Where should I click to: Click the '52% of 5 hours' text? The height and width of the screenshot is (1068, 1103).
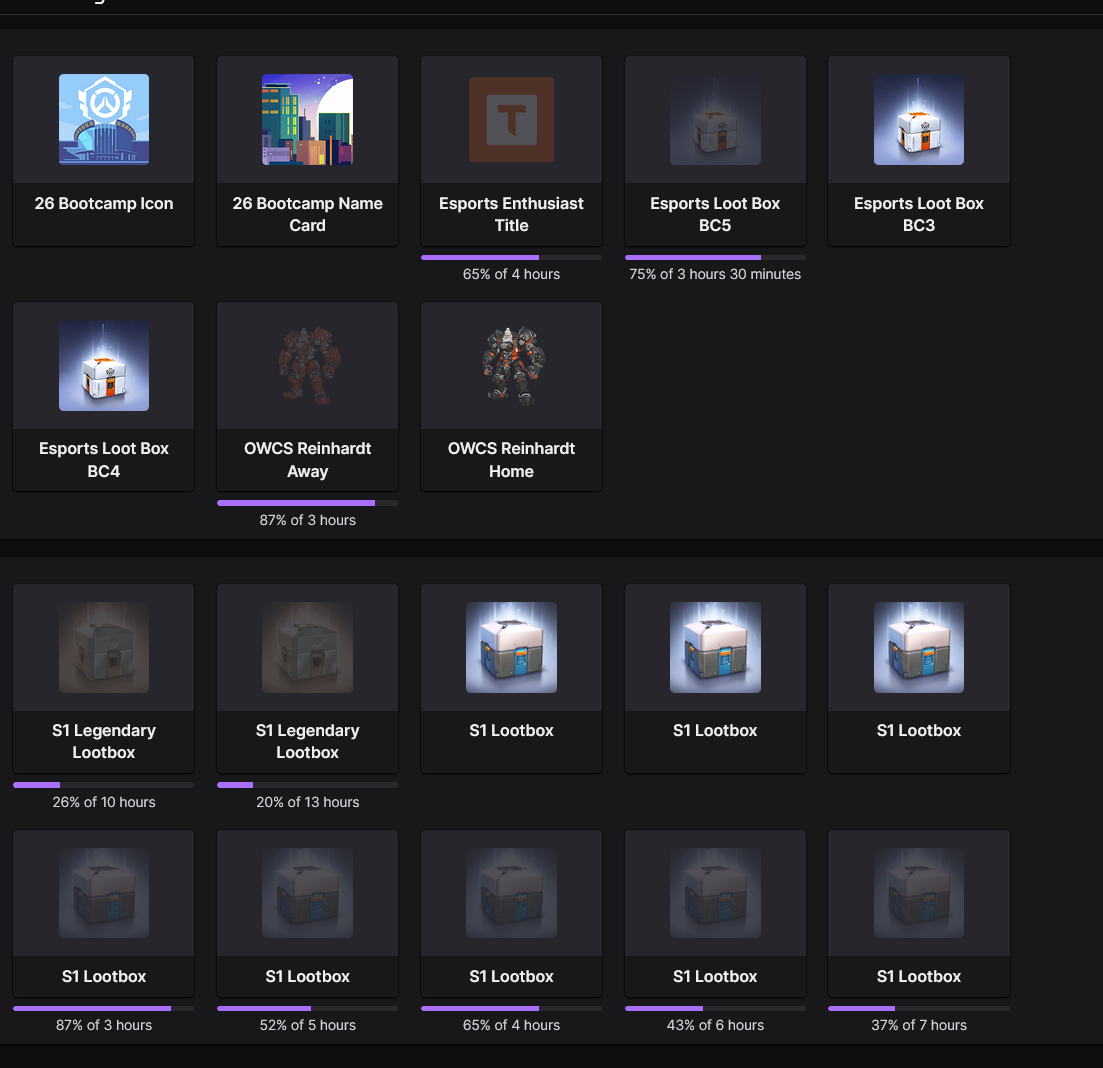coord(307,1025)
